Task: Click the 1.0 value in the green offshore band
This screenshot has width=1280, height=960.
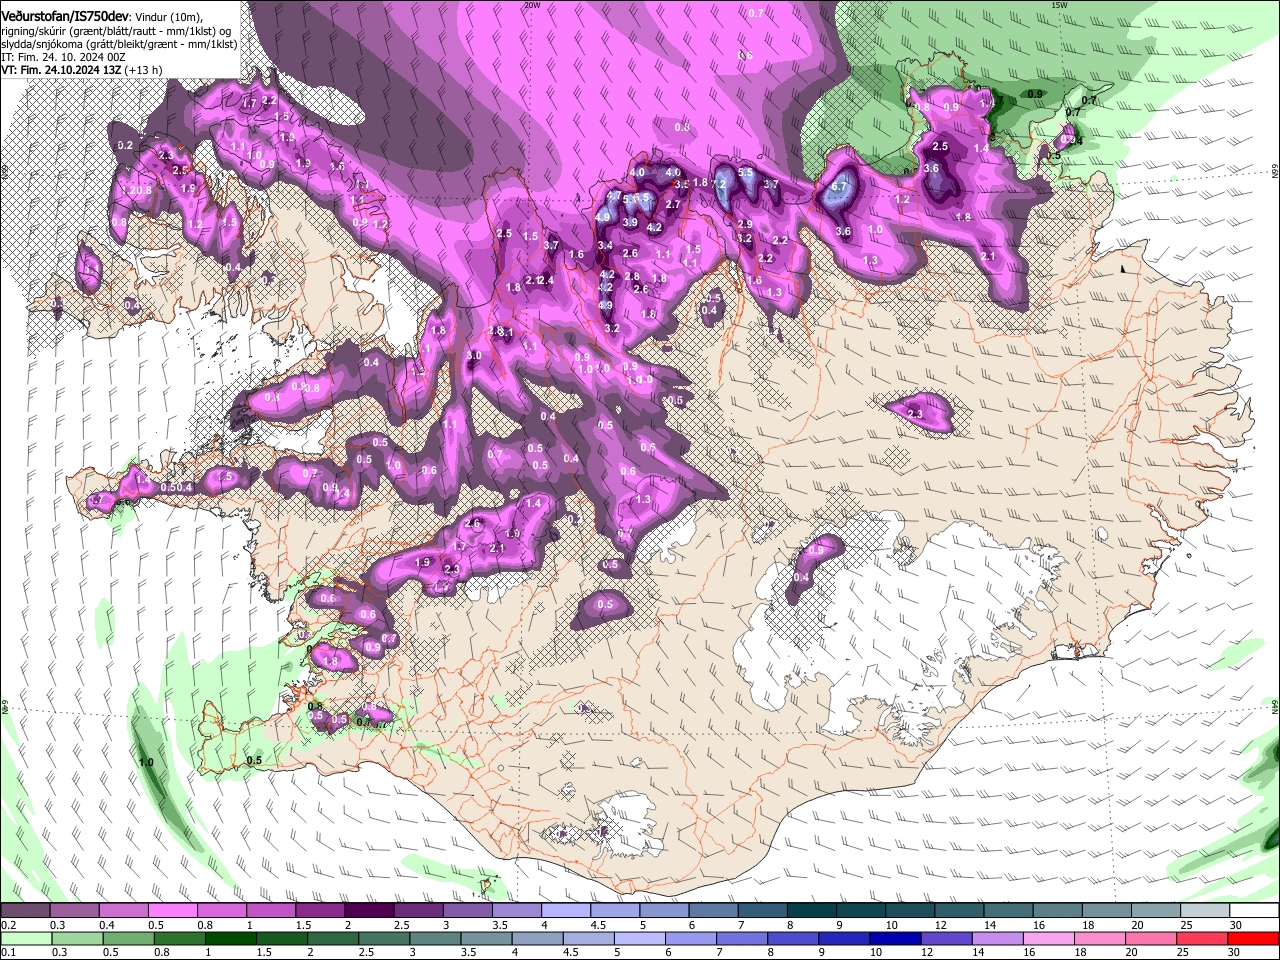Action: tap(146, 763)
